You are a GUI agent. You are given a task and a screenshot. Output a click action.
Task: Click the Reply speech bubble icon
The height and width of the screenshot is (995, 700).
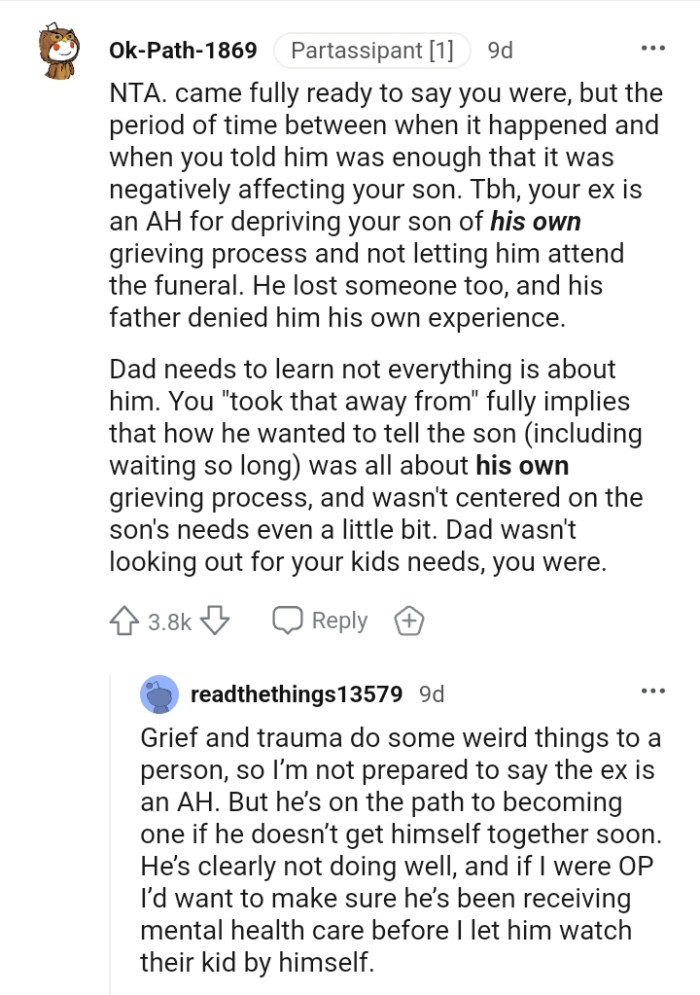coord(290,620)
